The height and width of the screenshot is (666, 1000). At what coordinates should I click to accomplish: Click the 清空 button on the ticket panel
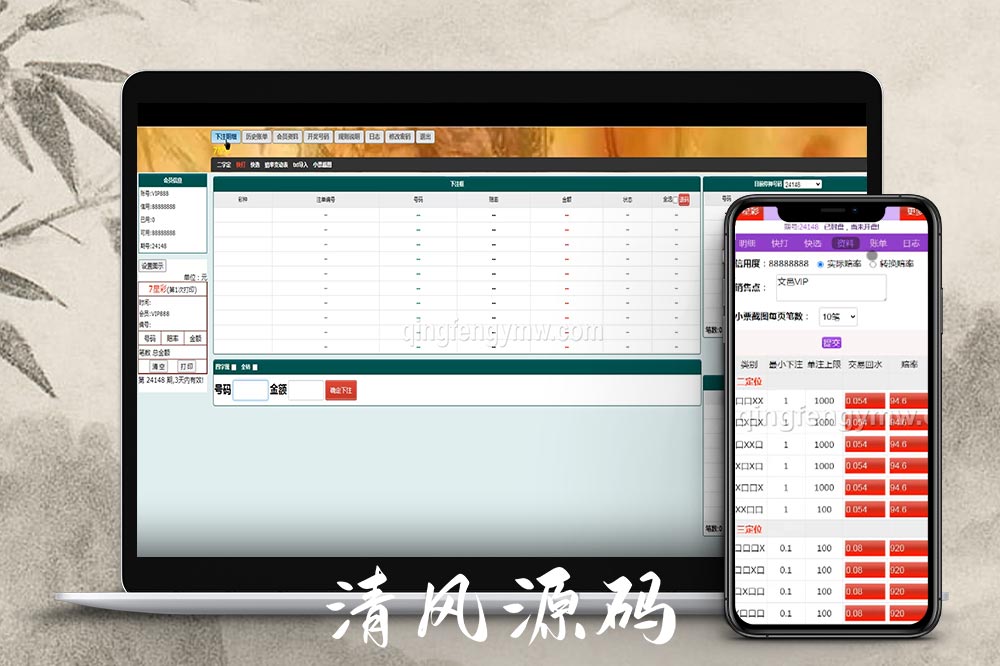(x=158, y=366)
